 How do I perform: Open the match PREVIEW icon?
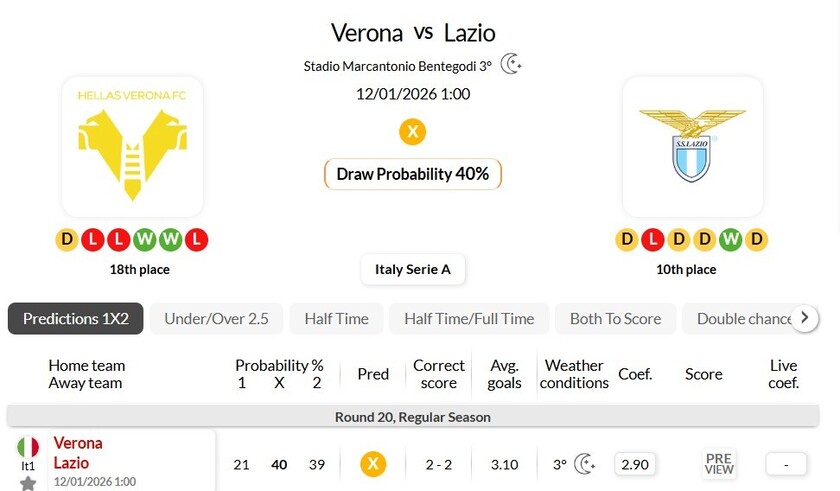coord(719,463)
